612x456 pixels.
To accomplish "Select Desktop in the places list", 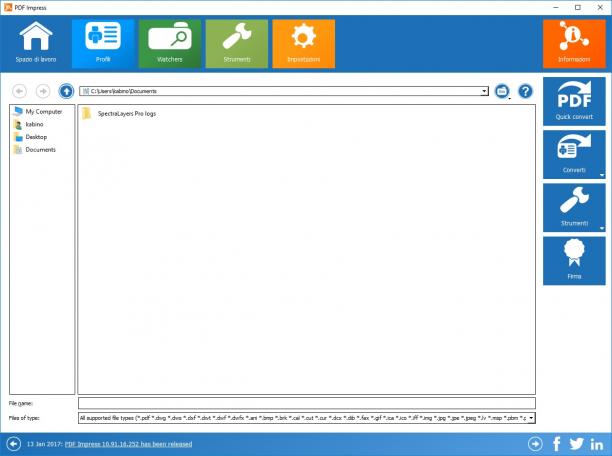I will tap(30, 137).
